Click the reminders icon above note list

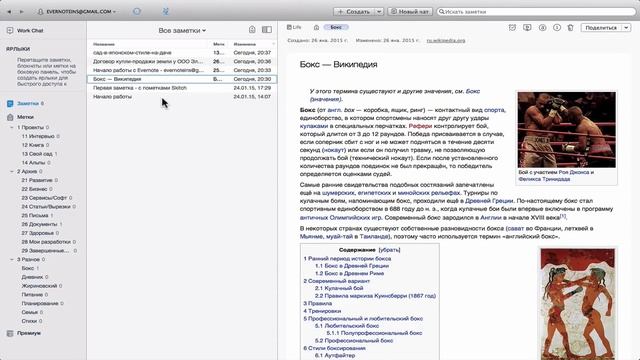click(252, 30)
